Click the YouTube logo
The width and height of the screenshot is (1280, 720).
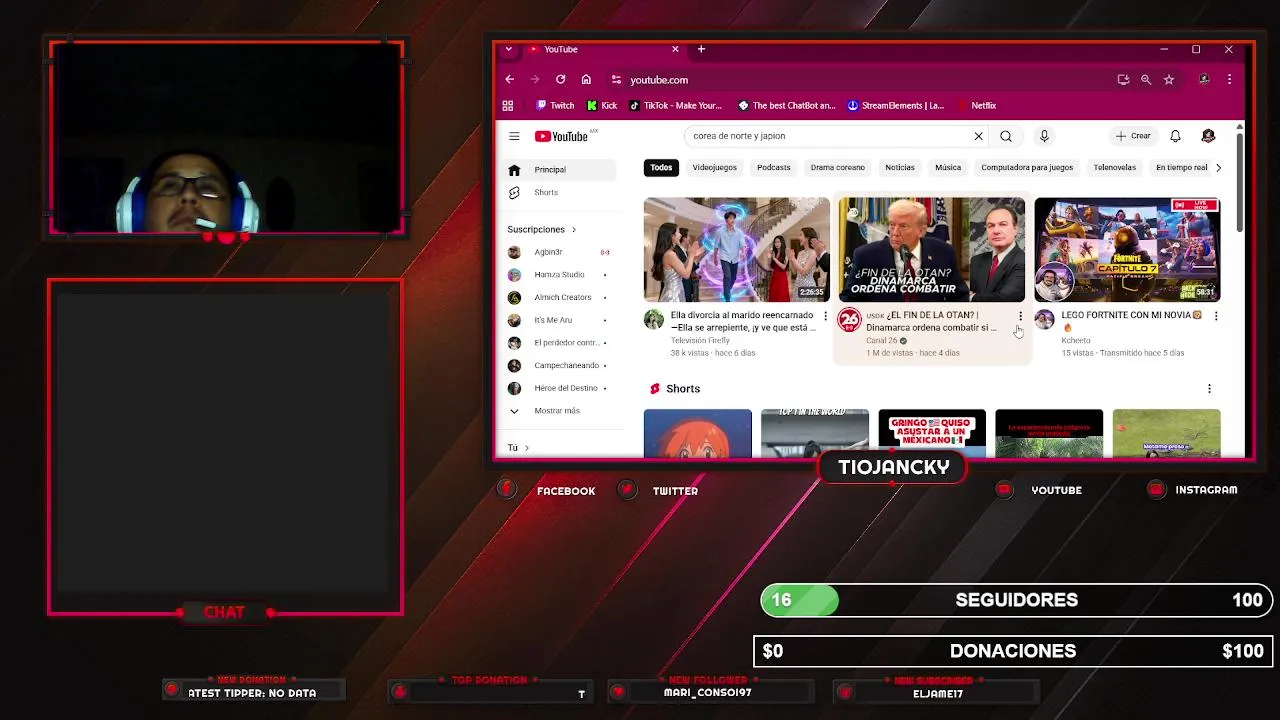click(562, 136)
